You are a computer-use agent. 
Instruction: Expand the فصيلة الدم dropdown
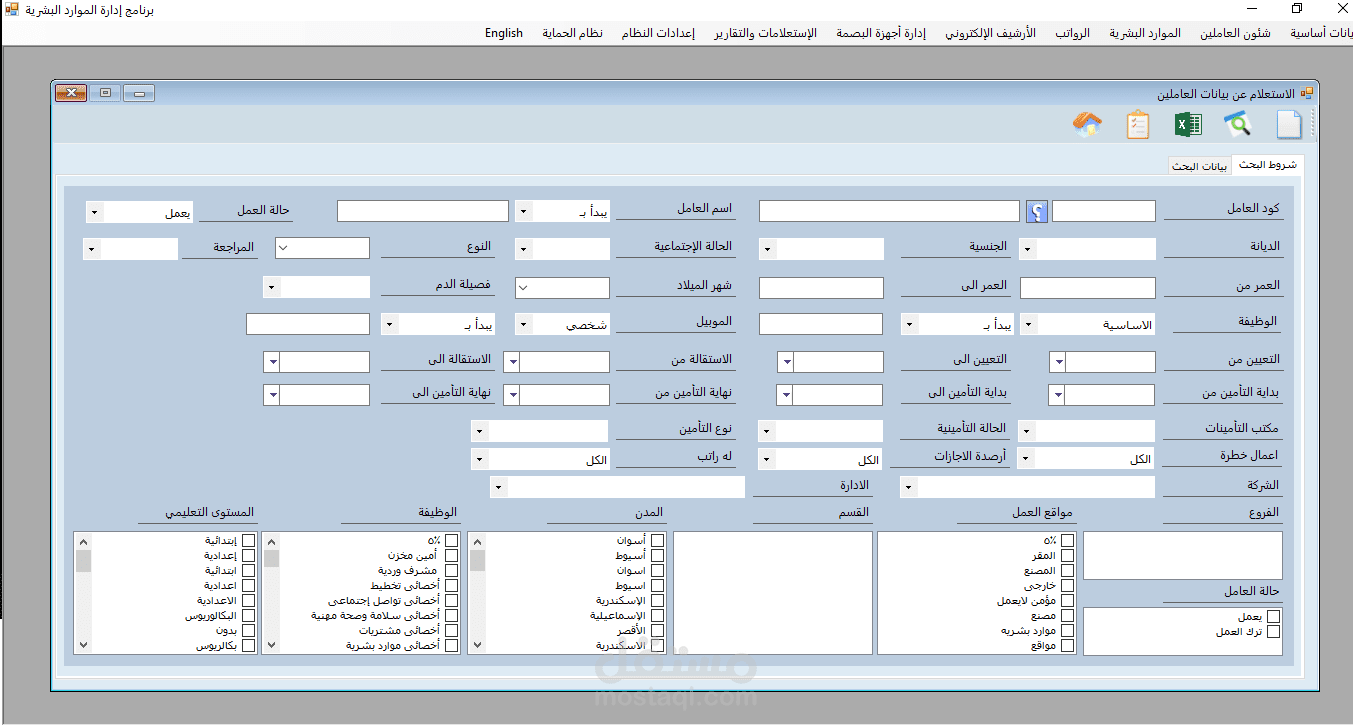(272, 287)
